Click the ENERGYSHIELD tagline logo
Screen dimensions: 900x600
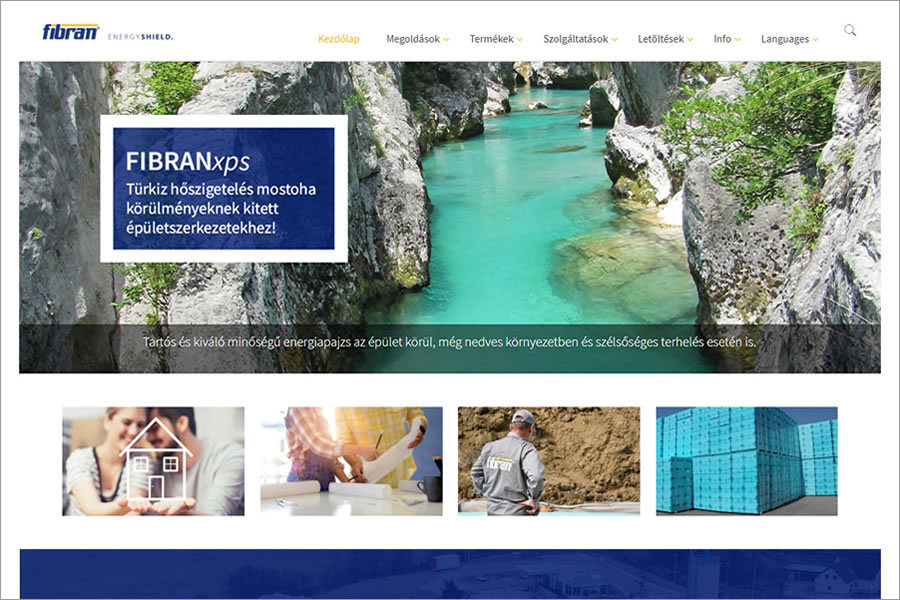(x=141, y=37)
